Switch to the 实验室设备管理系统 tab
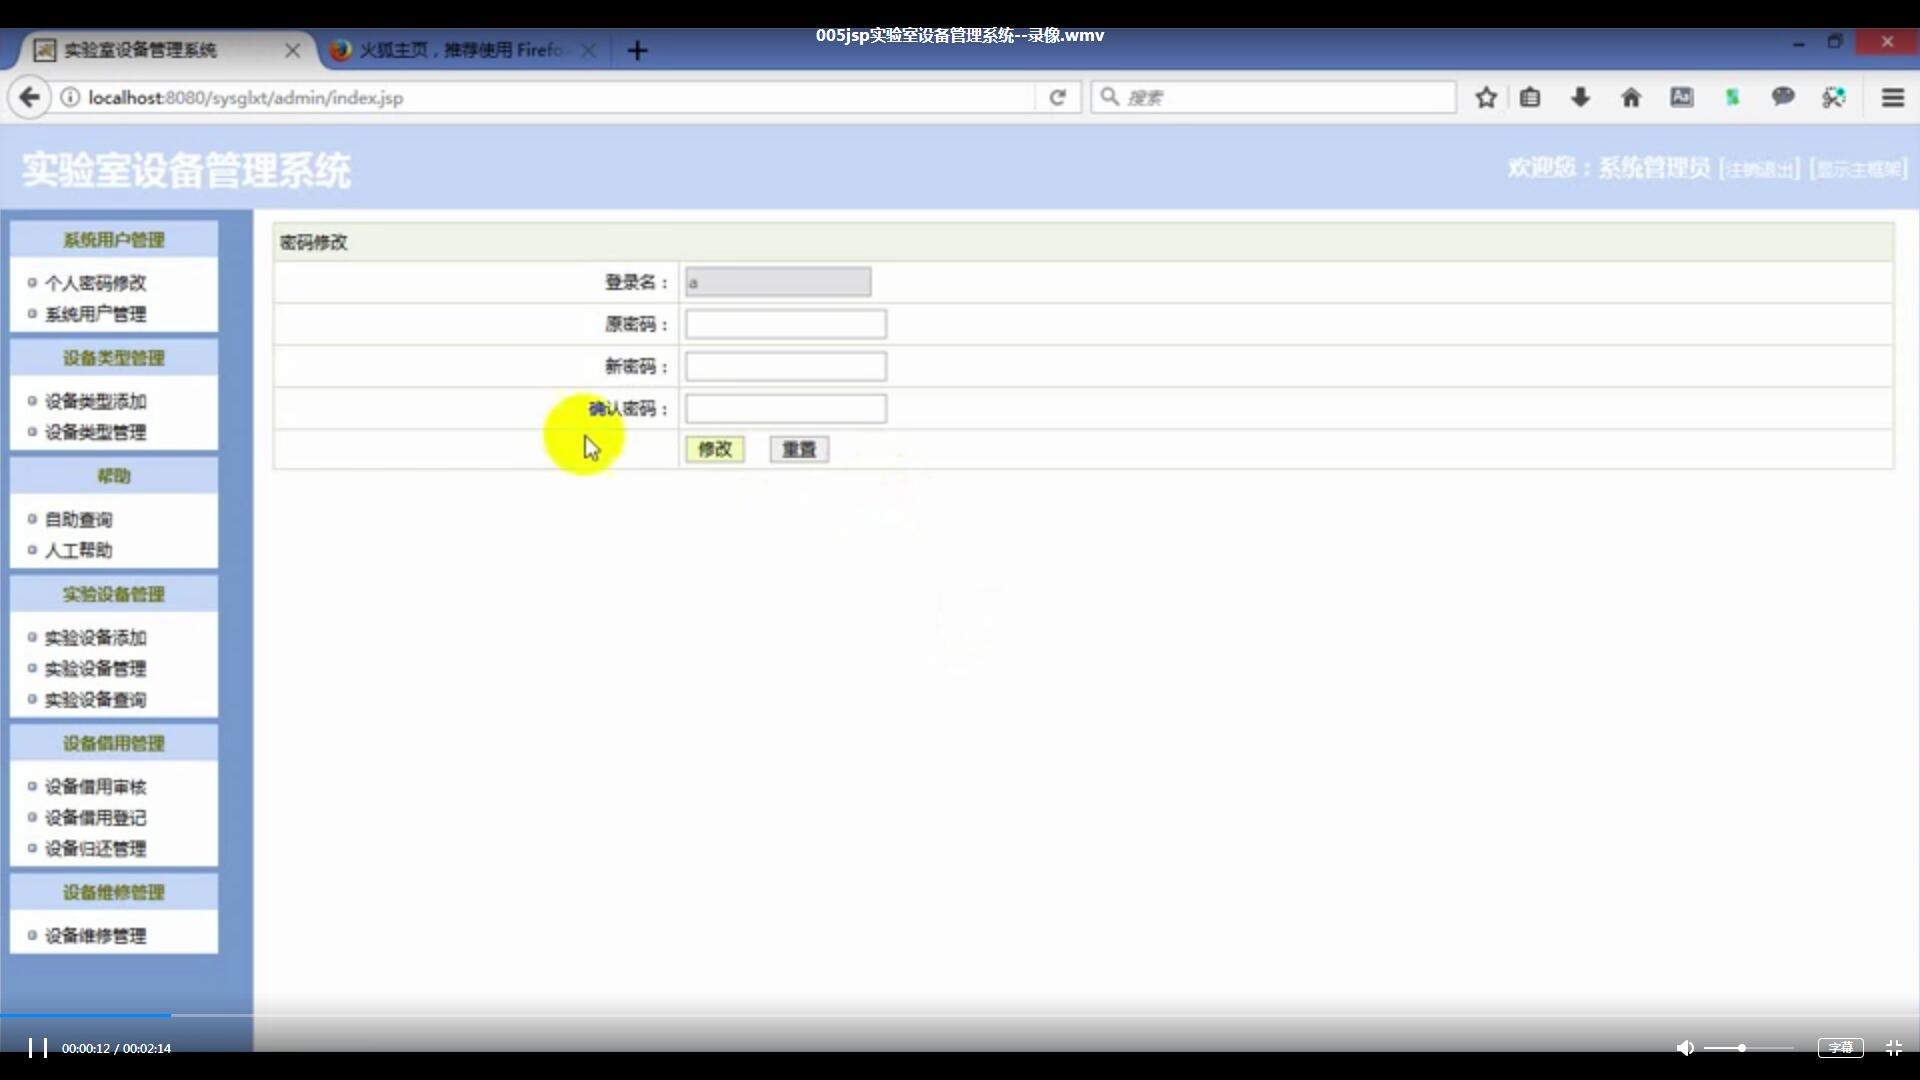The height and width of the screenshot is (1080, 1920). click(165, 50)
